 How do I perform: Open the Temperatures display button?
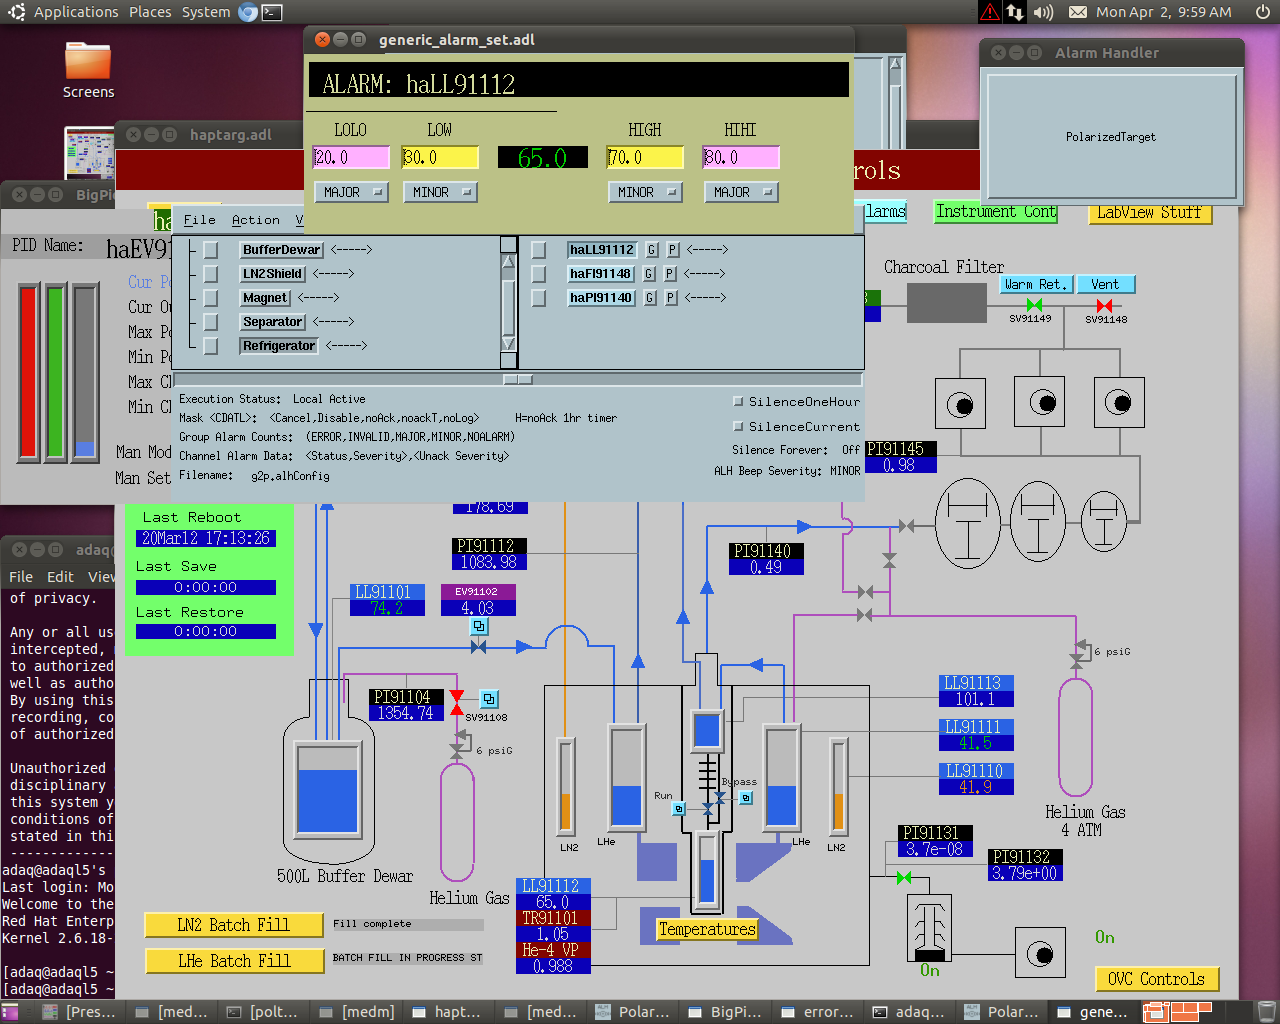707,930
